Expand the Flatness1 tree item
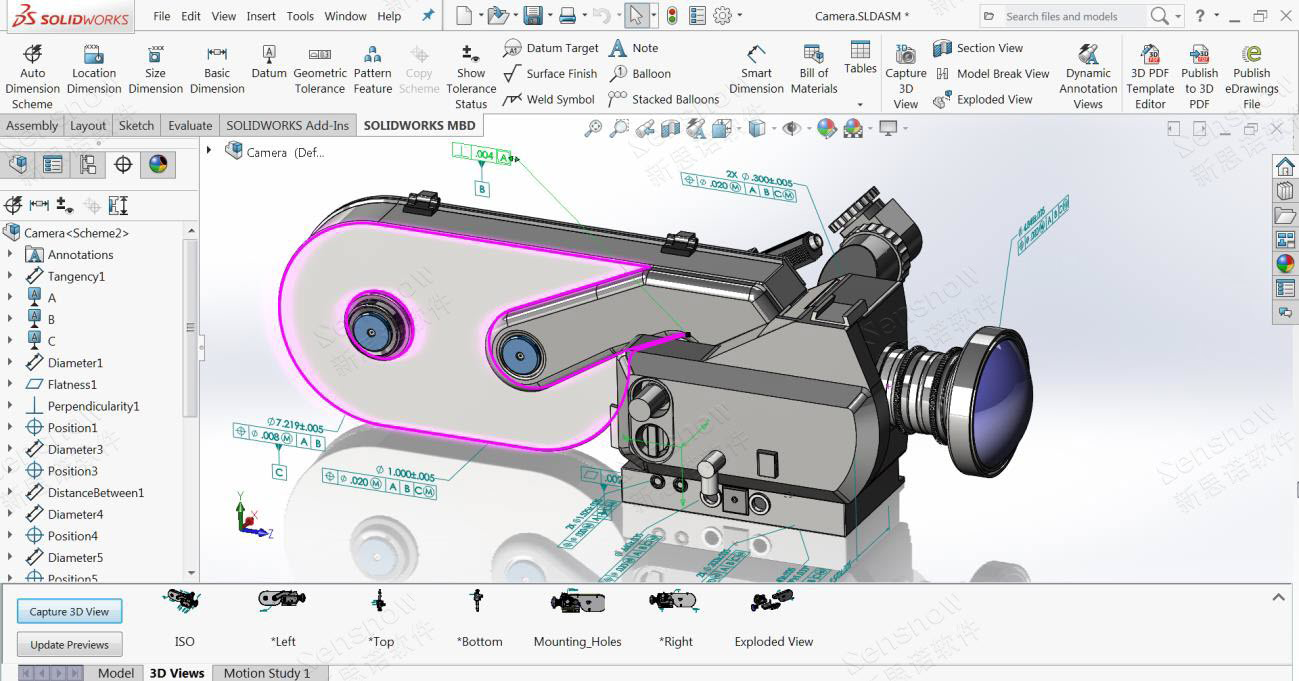The height and width of the screenshot is (681, 1299). (x=10, y=385)
